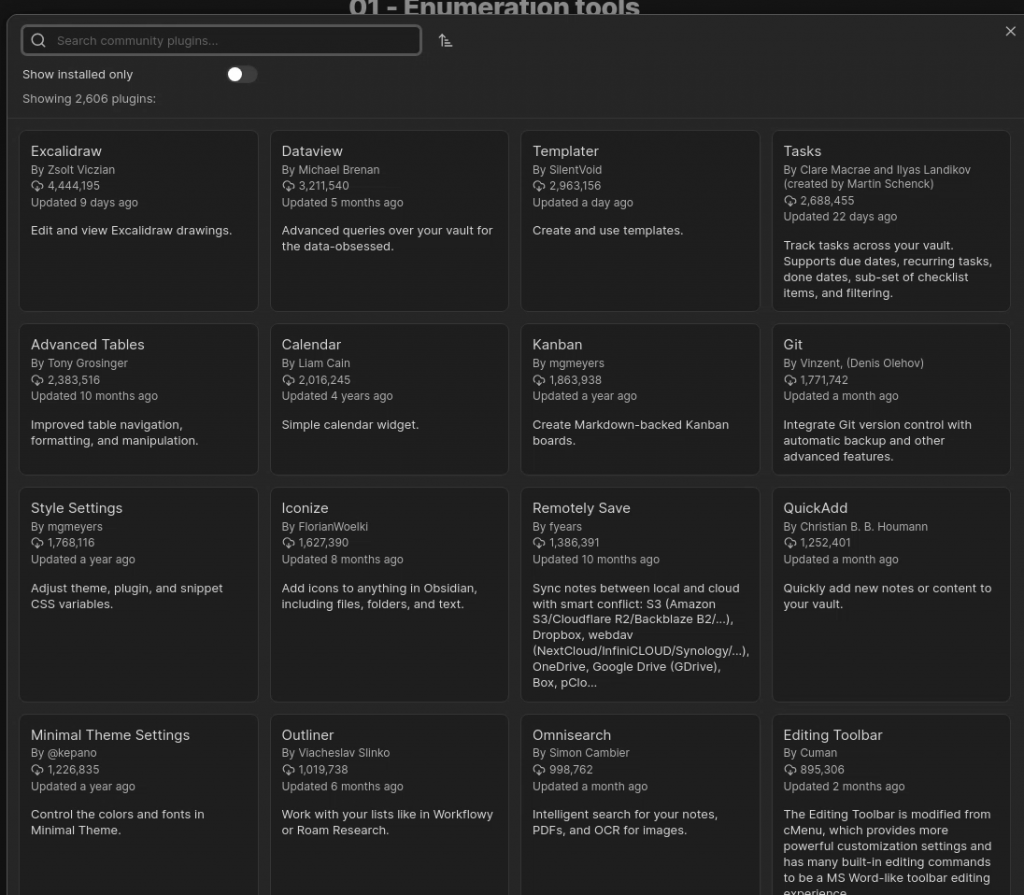Click the download icon on Advanced Tables card
This screenshot has width=1024, height=895.
37,380
